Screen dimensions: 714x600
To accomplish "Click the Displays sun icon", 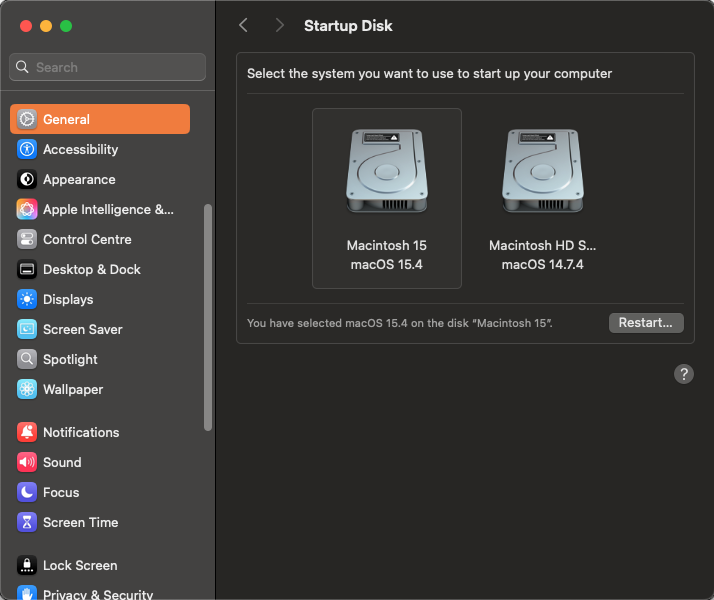I will (27, 300).
